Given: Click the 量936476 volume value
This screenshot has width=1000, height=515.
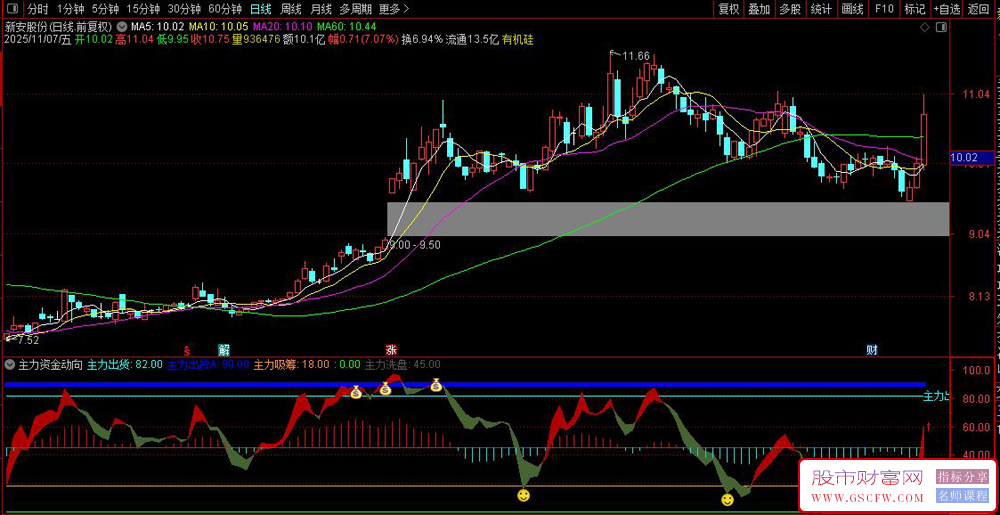Looking at the screenshot, I should coord(256,39).
